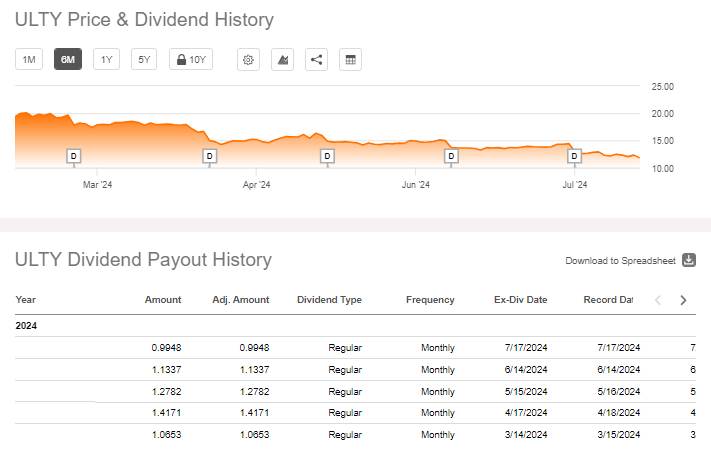Click the dividend marker in mid-March

[209, 156]
